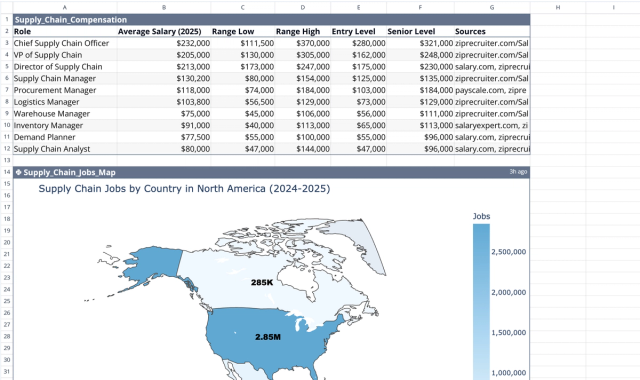Click the $103,800 average salary cell
The image size is (640, 380).
164,102
